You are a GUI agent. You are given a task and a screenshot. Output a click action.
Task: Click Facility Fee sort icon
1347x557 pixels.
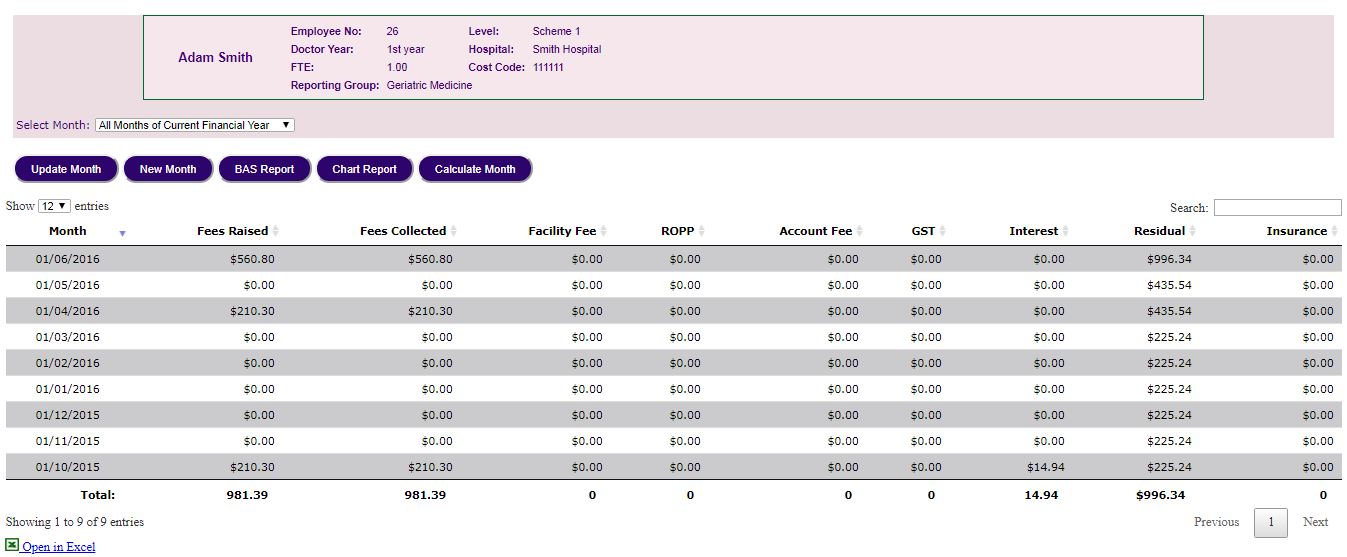coord(603,231)
